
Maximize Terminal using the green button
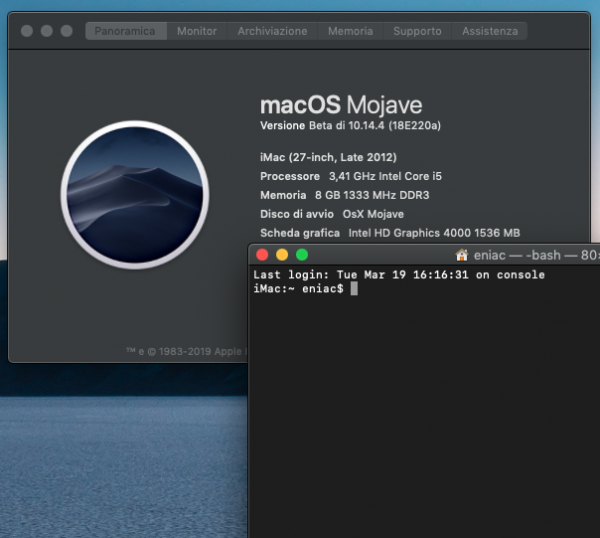tap(302, 255)
